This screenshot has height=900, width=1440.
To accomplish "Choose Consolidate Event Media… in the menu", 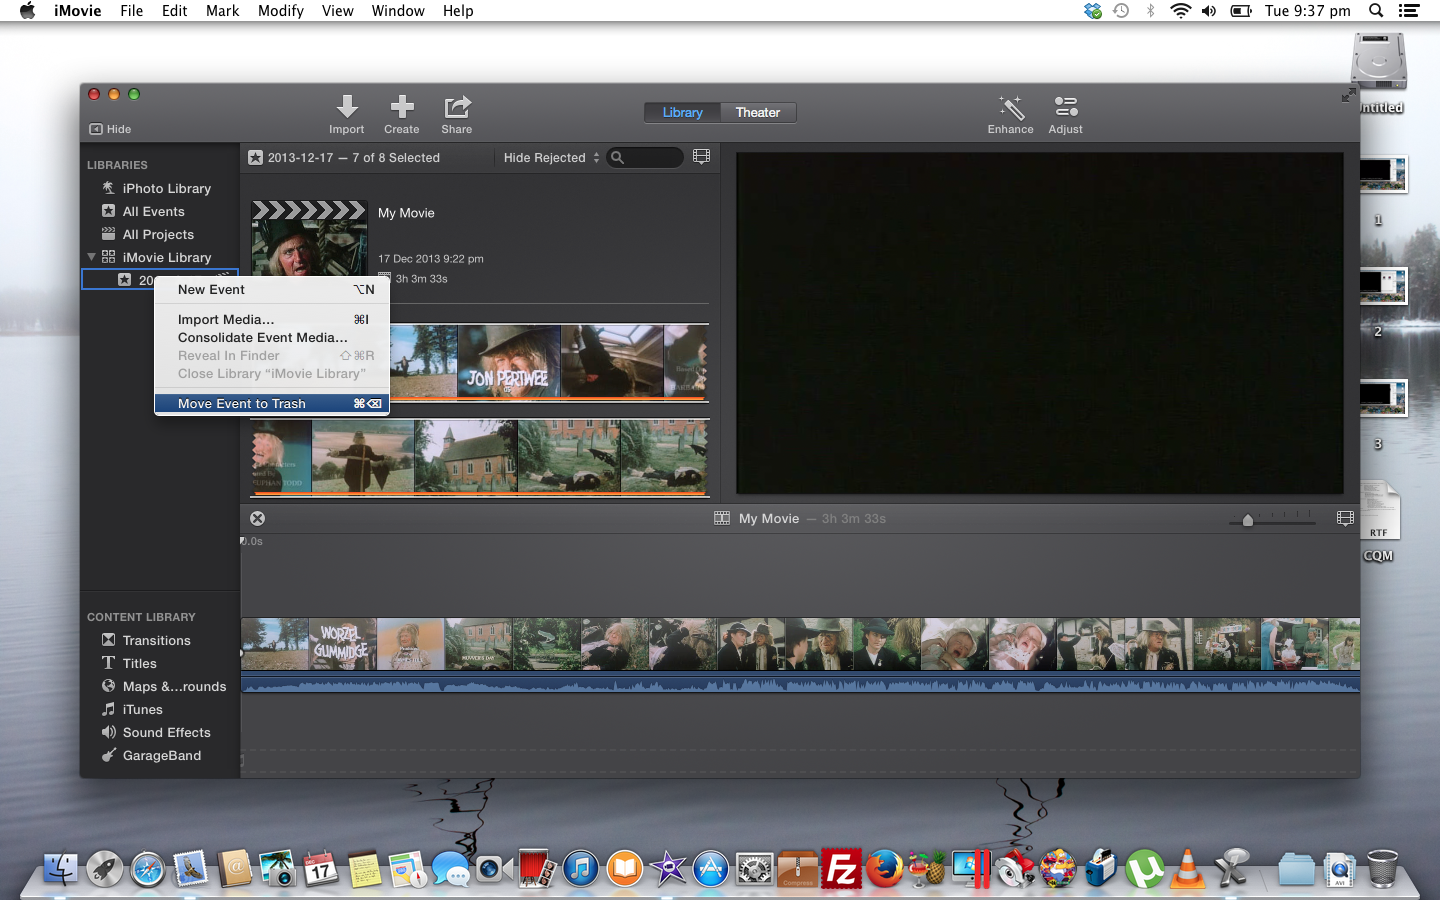I will (x=272, y=338).
